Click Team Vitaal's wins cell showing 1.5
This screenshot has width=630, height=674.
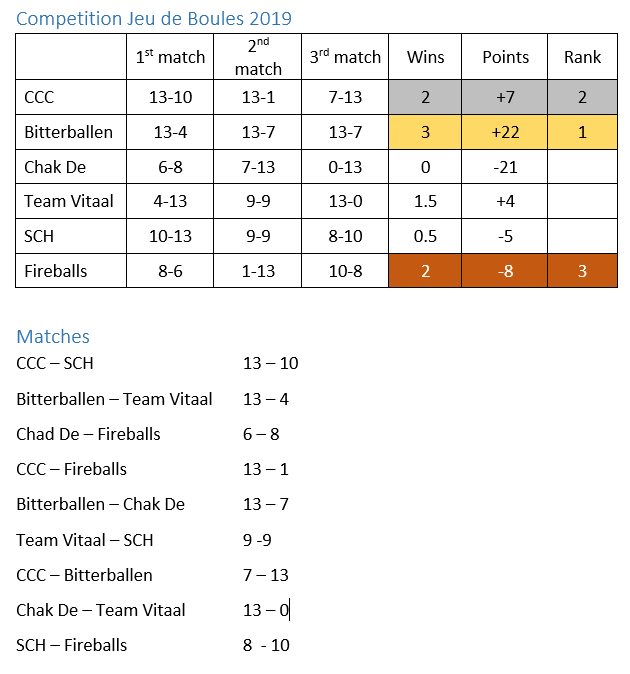[425, 201]
